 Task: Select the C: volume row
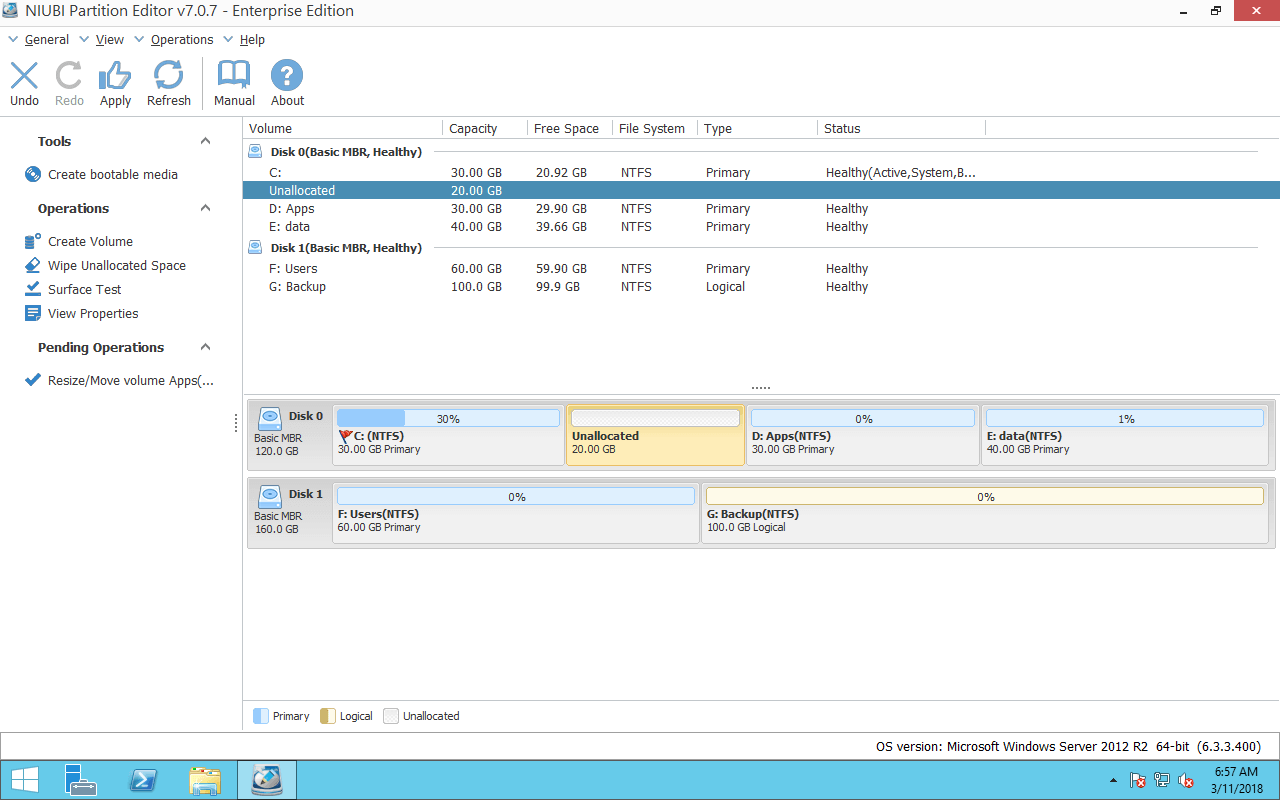pyautogui.click(x=761, y=172)
